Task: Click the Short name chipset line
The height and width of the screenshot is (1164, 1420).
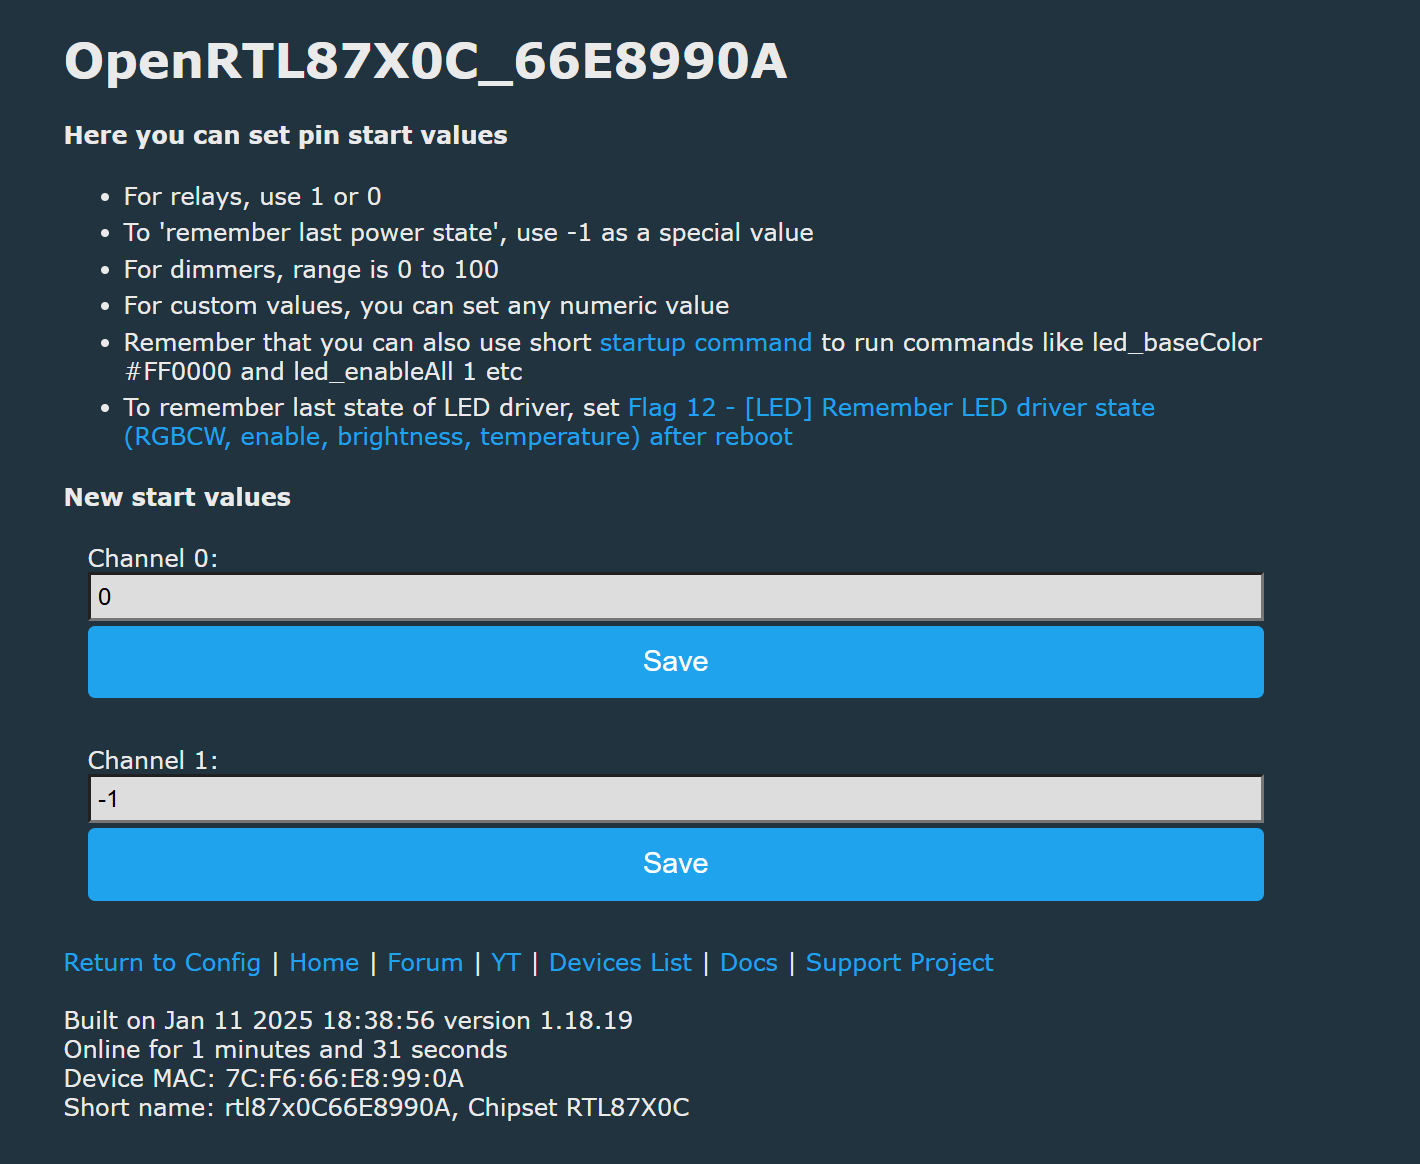Action: (x=377, y=1107)
